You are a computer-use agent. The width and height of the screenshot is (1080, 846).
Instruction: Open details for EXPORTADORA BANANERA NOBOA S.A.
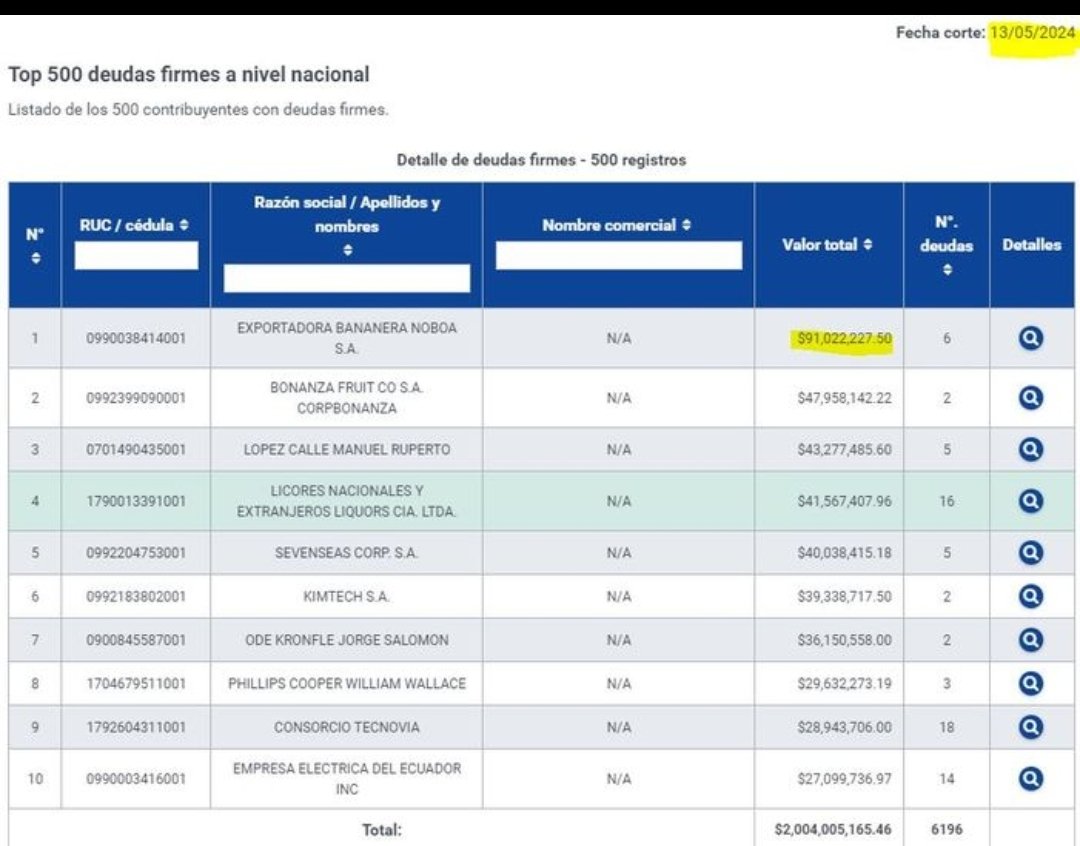[x=1030, y=338]
